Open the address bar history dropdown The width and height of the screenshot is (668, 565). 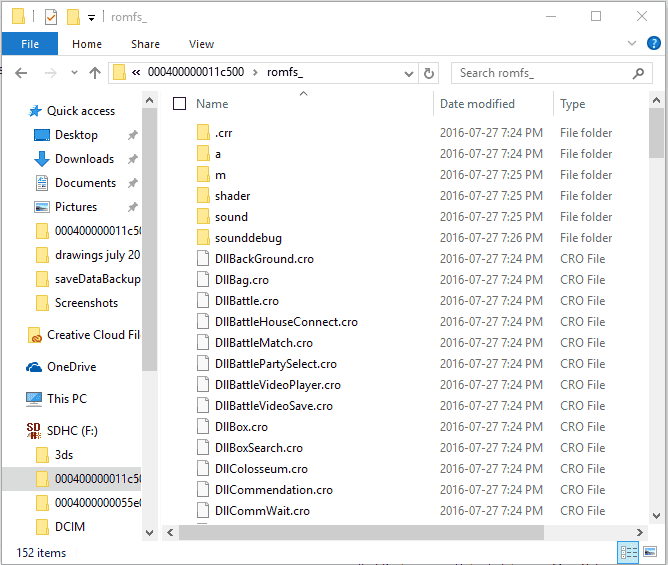pyautogui.click(x=409, y=74)
